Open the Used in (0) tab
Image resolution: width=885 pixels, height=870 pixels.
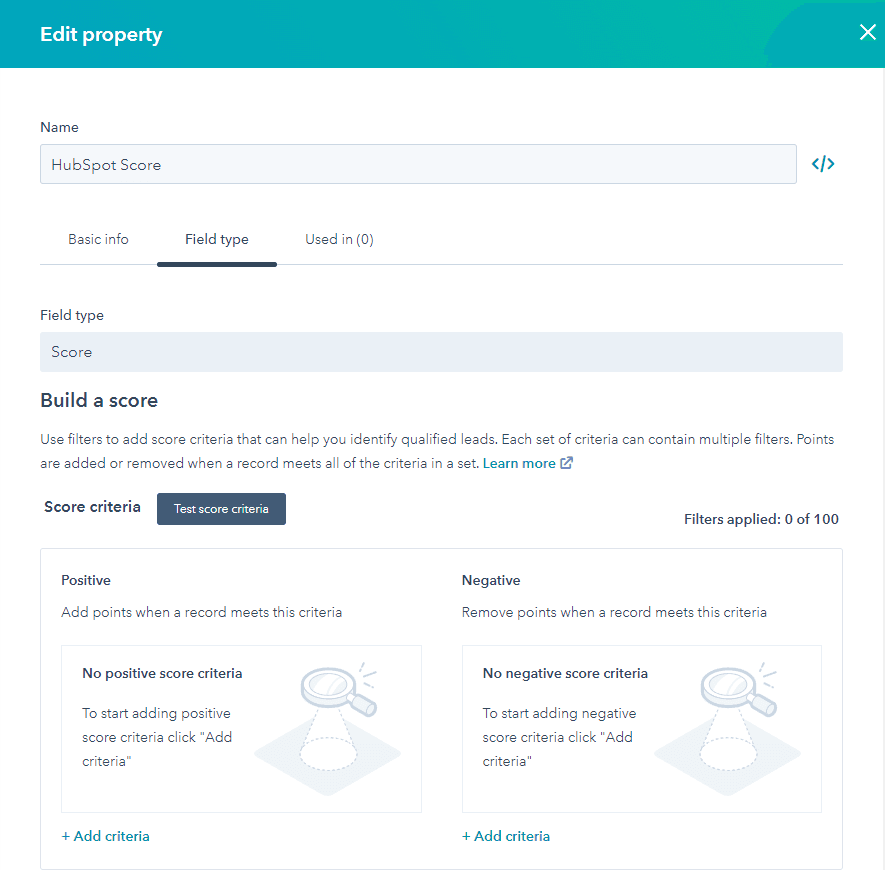(x=338, y=239)
